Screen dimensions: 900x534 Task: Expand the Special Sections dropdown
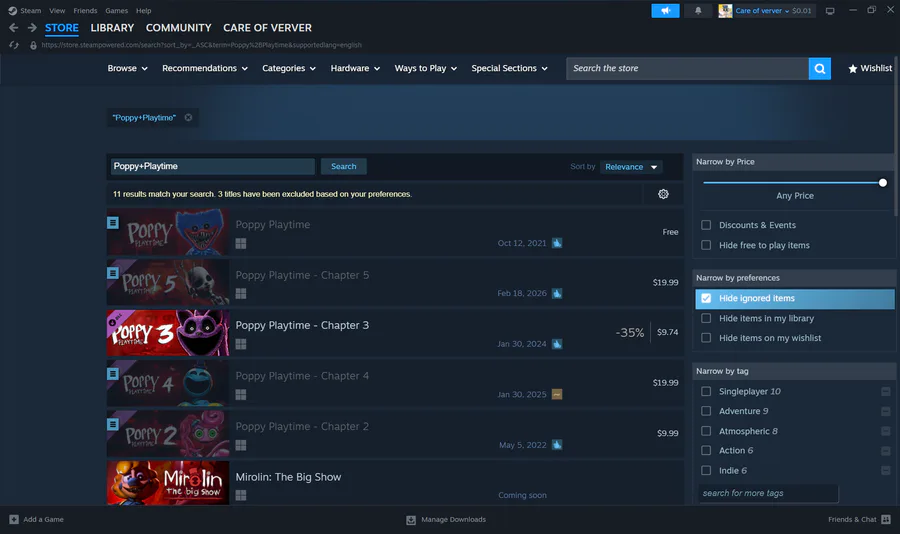[x=510, y=68]
